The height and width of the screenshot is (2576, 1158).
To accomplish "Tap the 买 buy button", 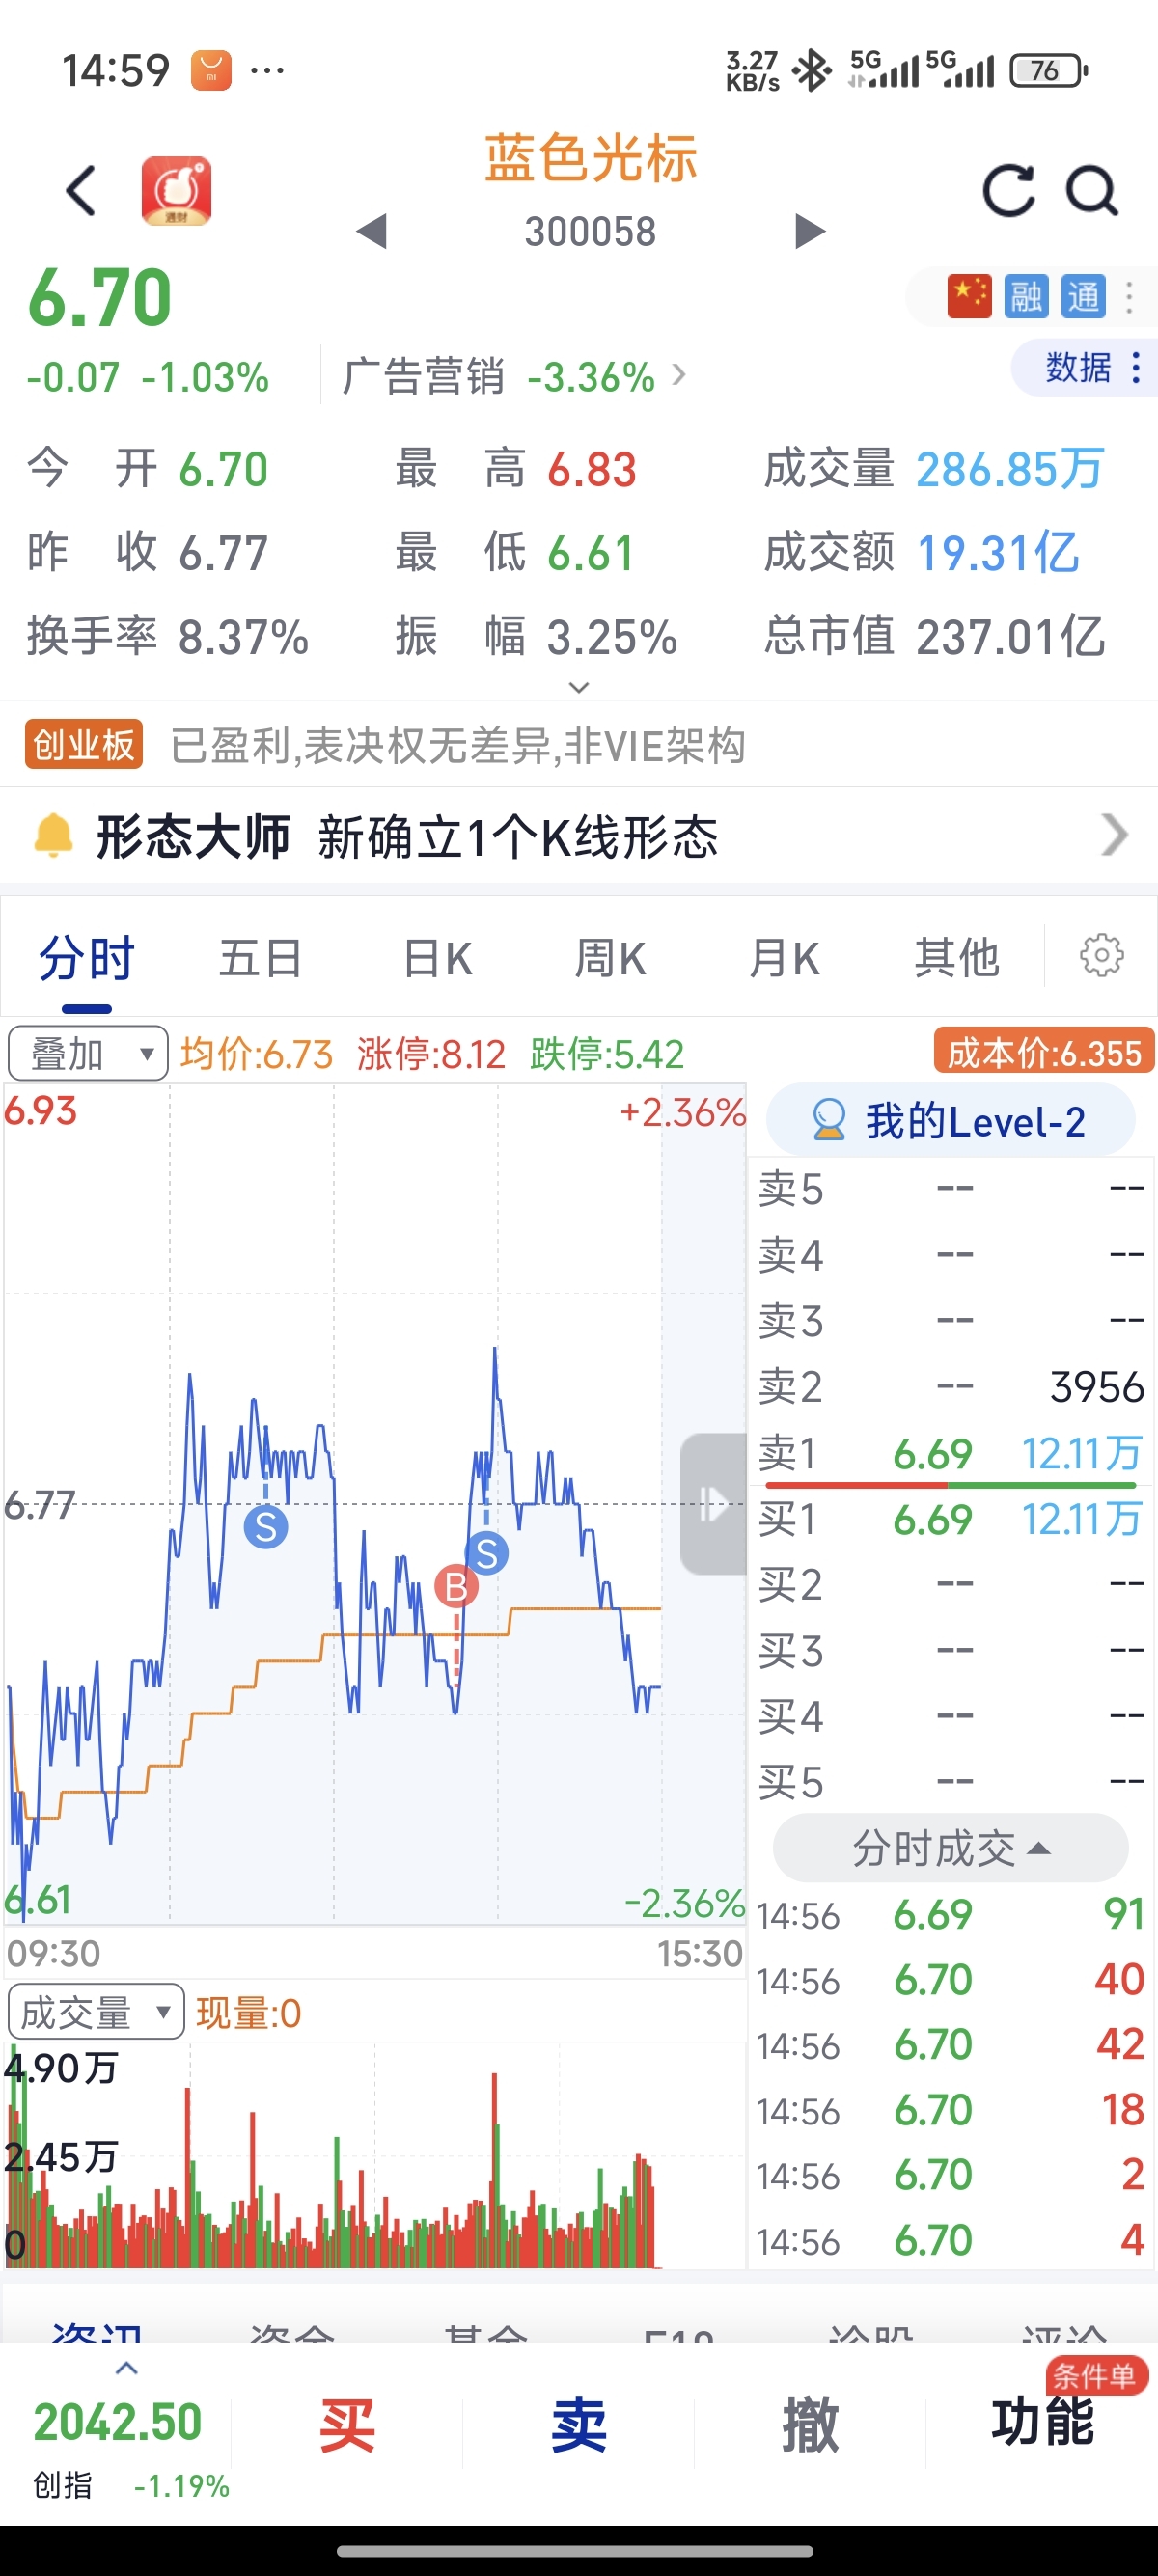I will tap(347, 2425).
